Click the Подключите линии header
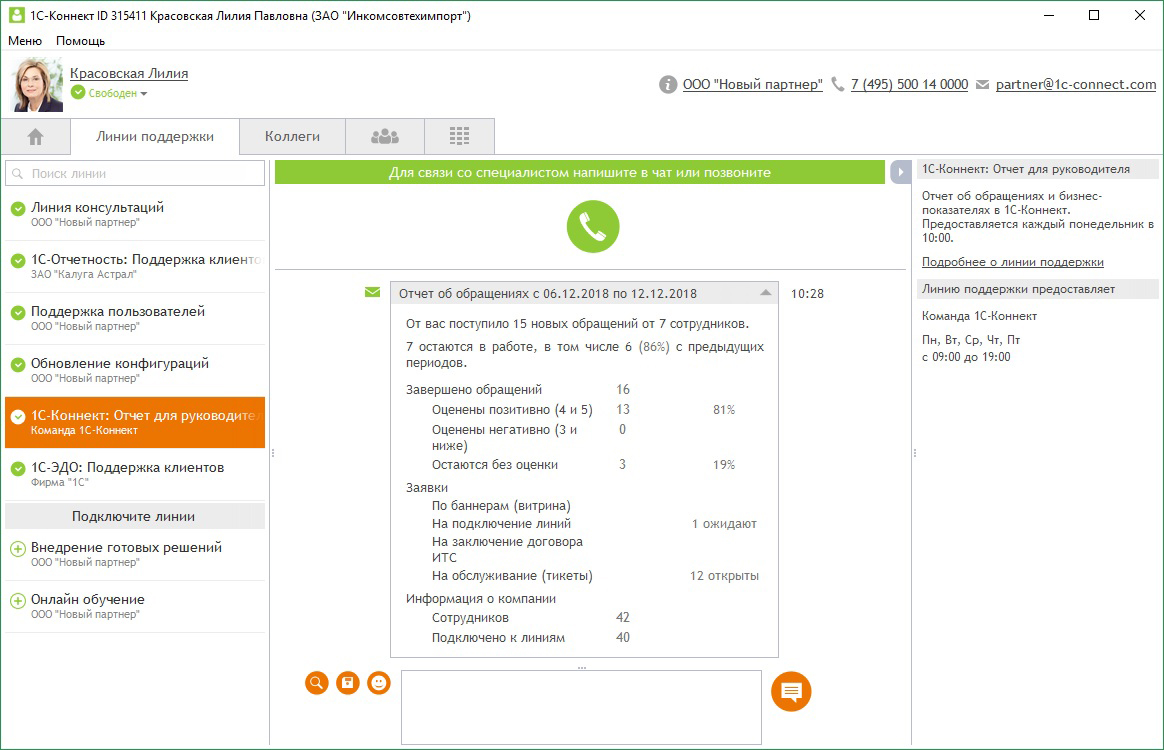This screenshot has height=750, width=1164. tap(134, 516)
